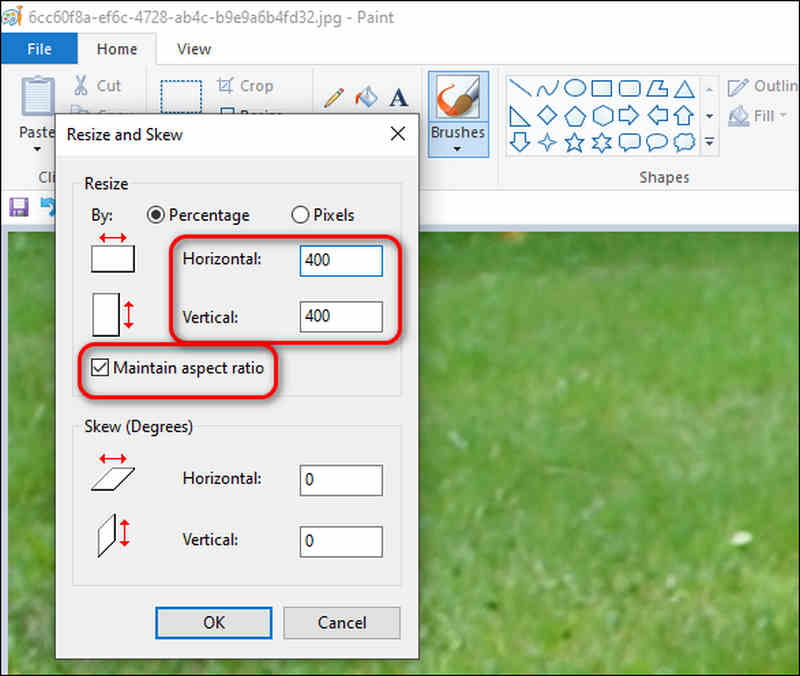800x676 pixels.
Task: Toggle Maintain aspect ratio checkbox
Action: pos(100,367)
